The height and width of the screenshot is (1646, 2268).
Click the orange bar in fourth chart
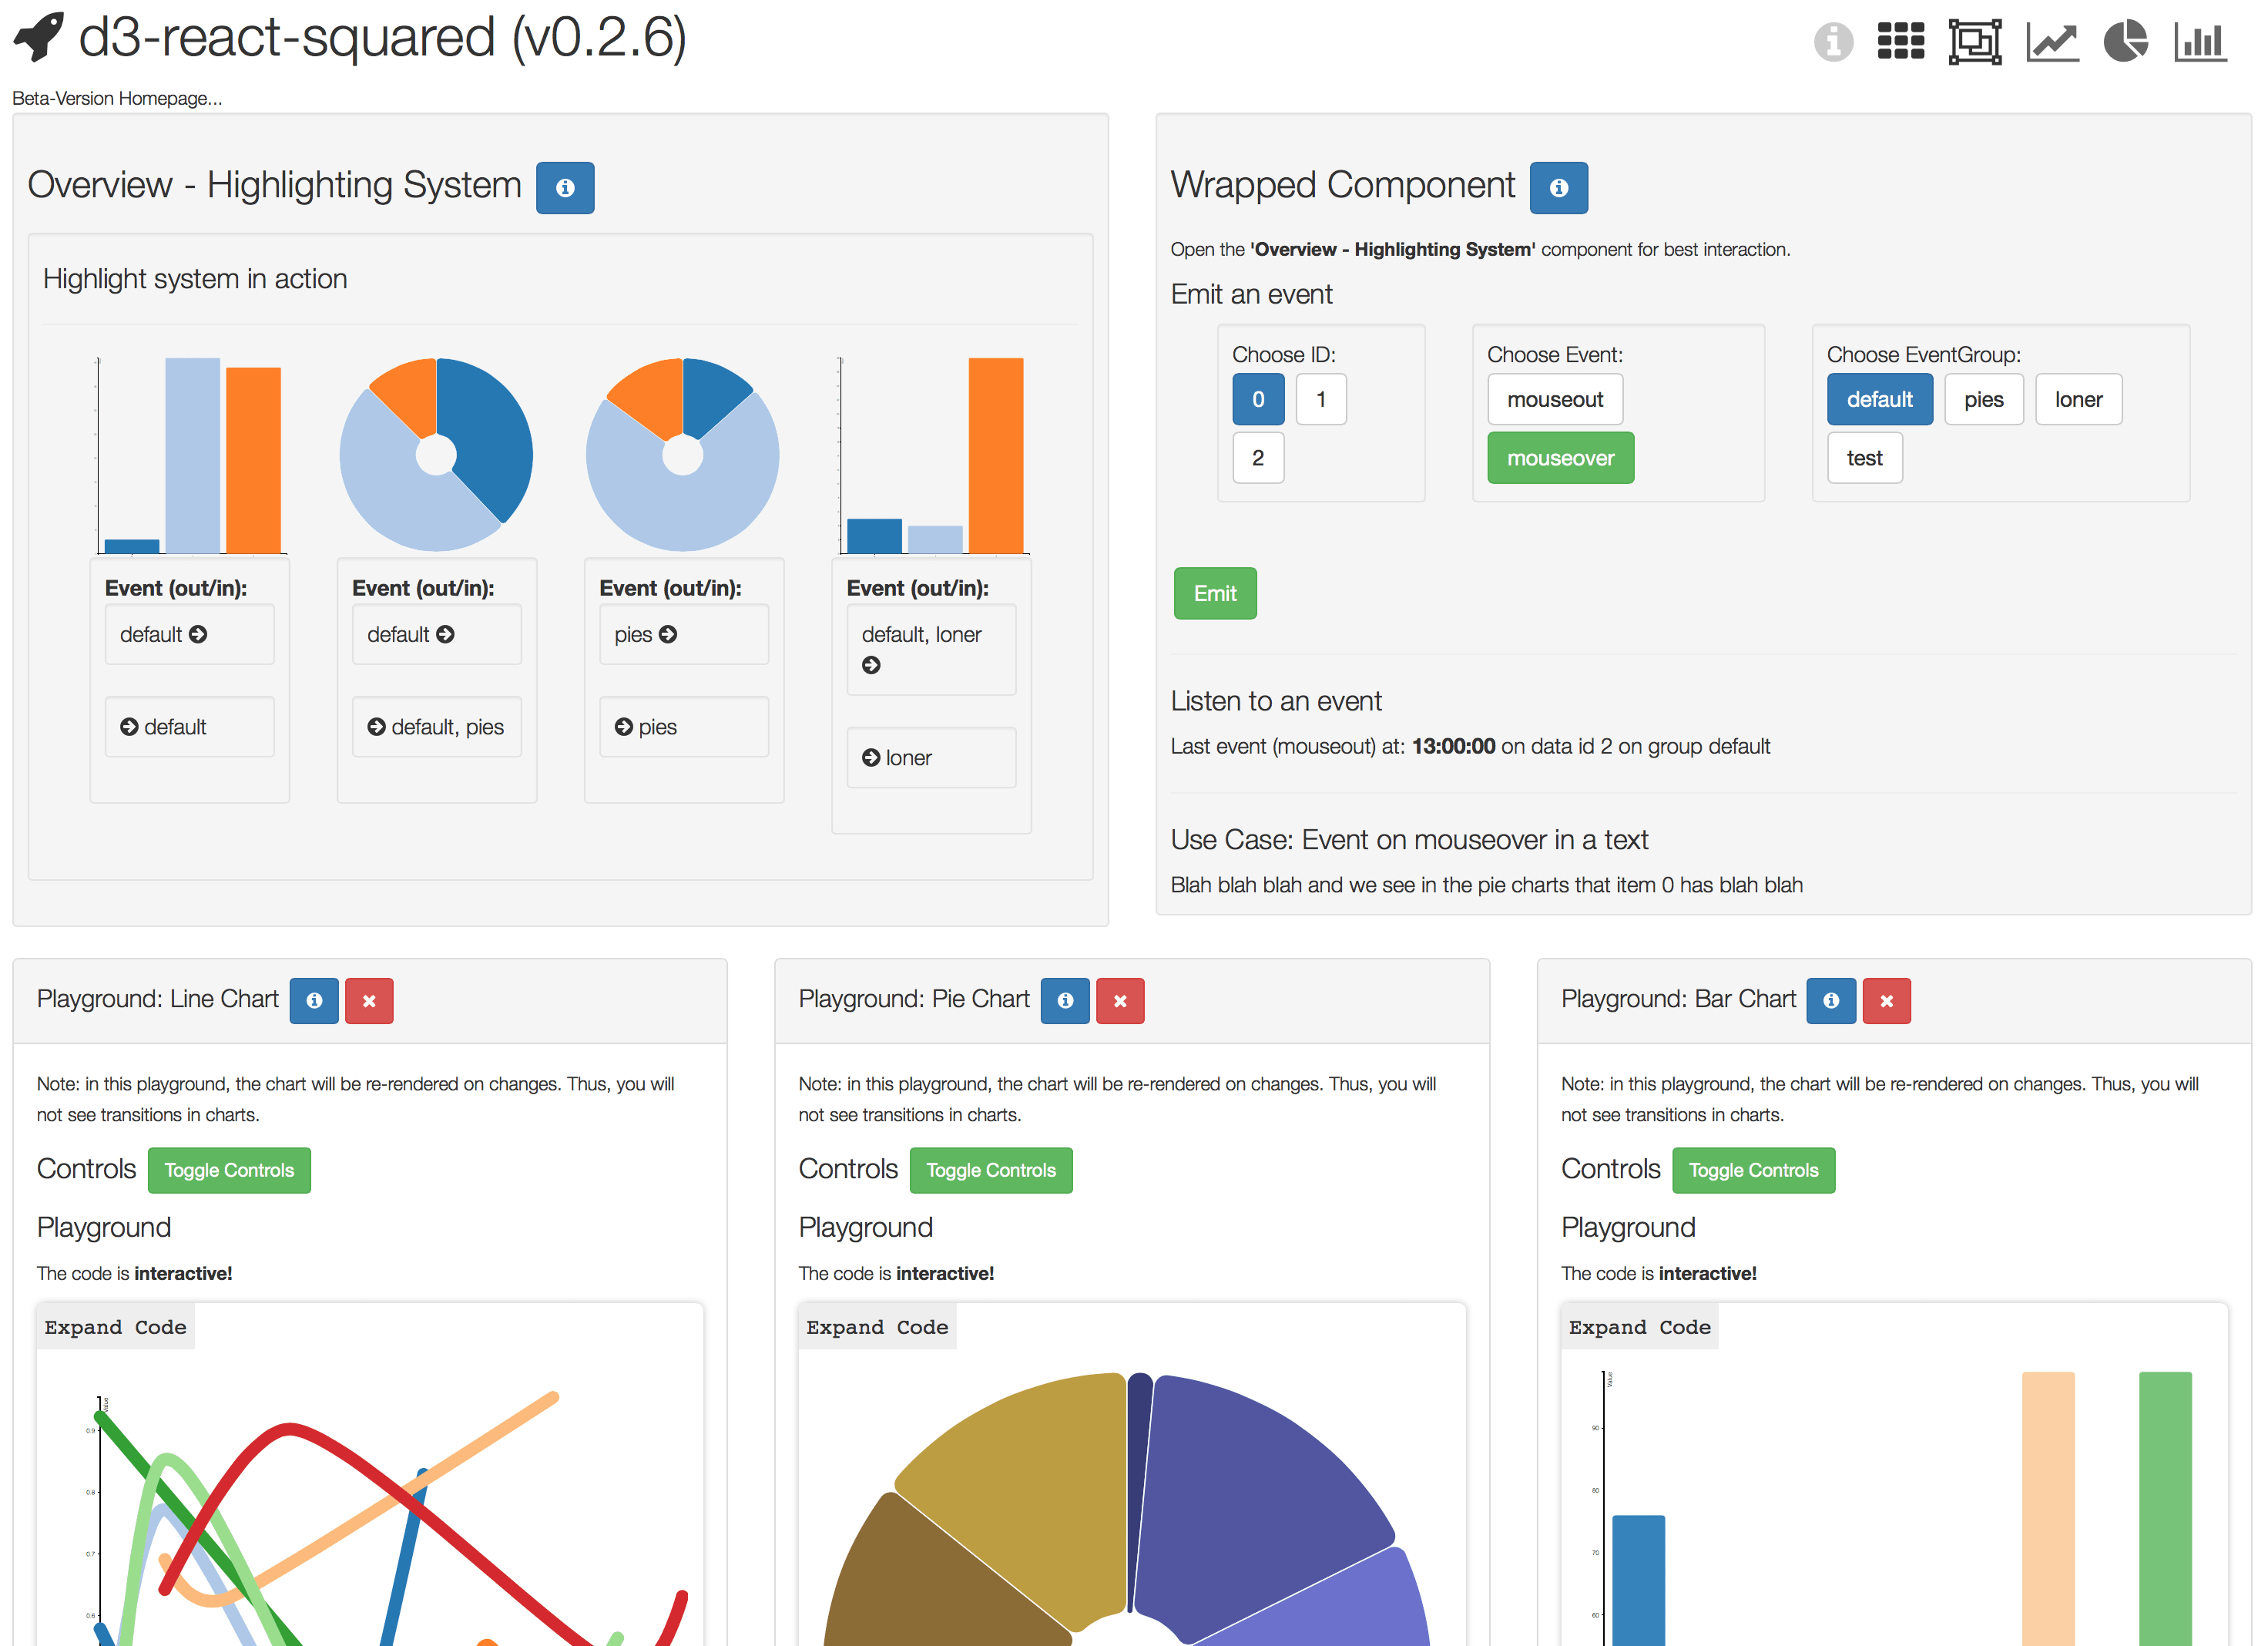(995, 455)
